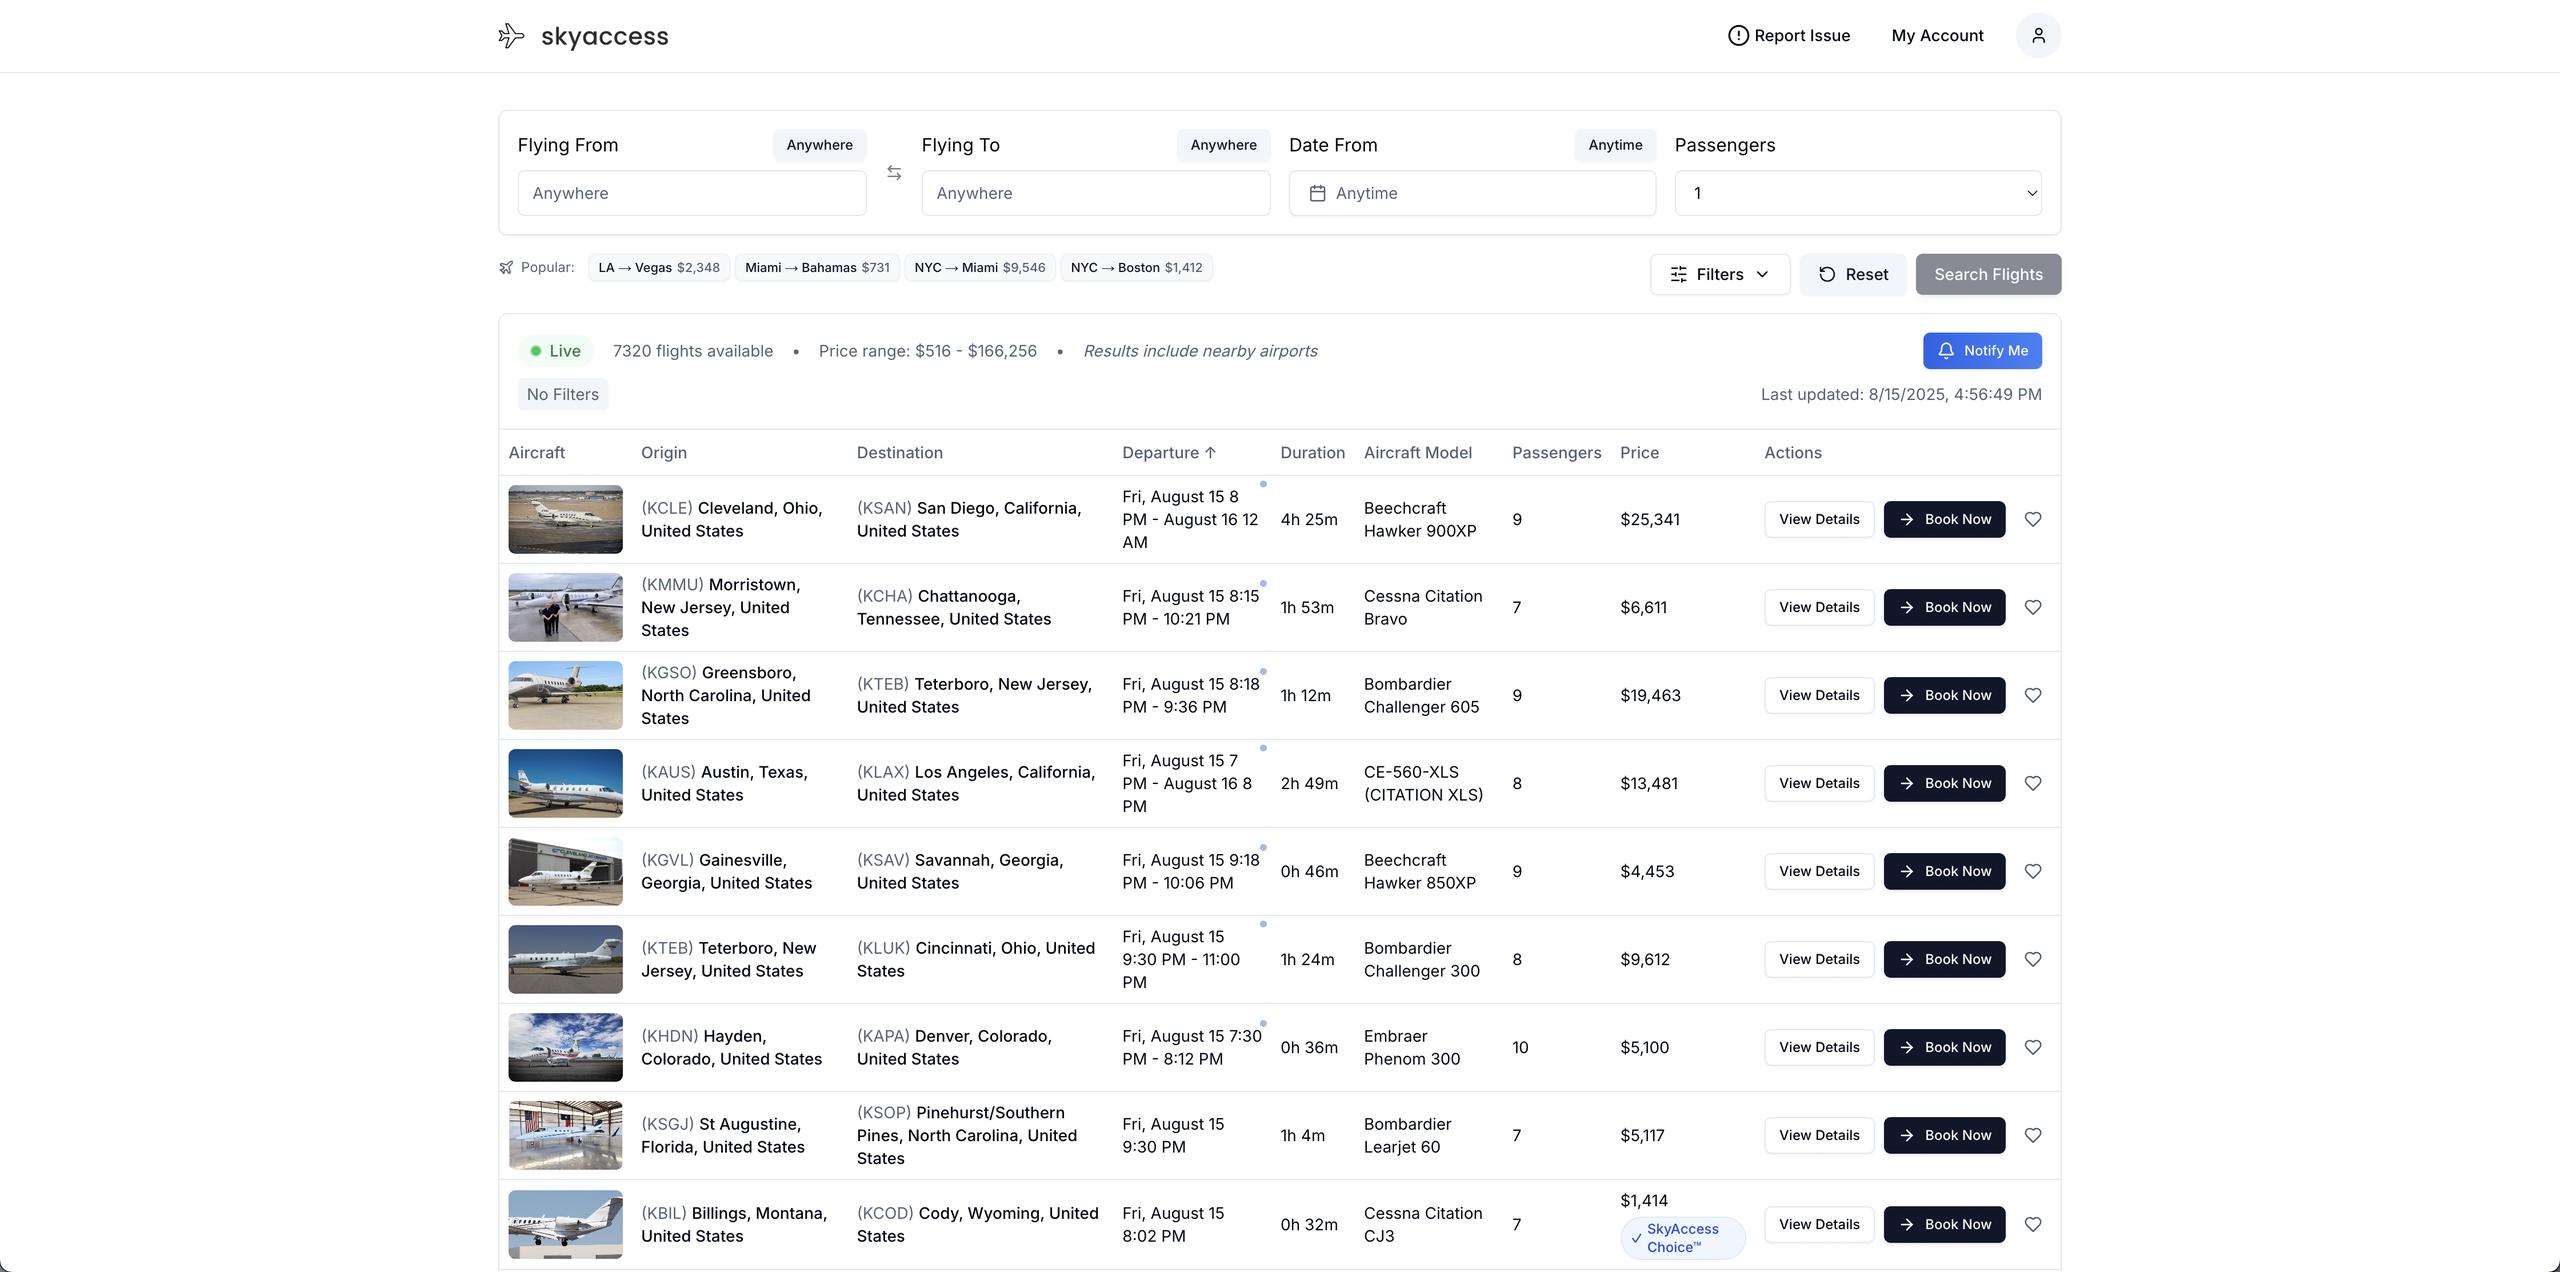The width and height of the screenshot is (2560, 1272).
Task: Set Flying To with the Anywhere chip
Action: (x=1222, y=145)
